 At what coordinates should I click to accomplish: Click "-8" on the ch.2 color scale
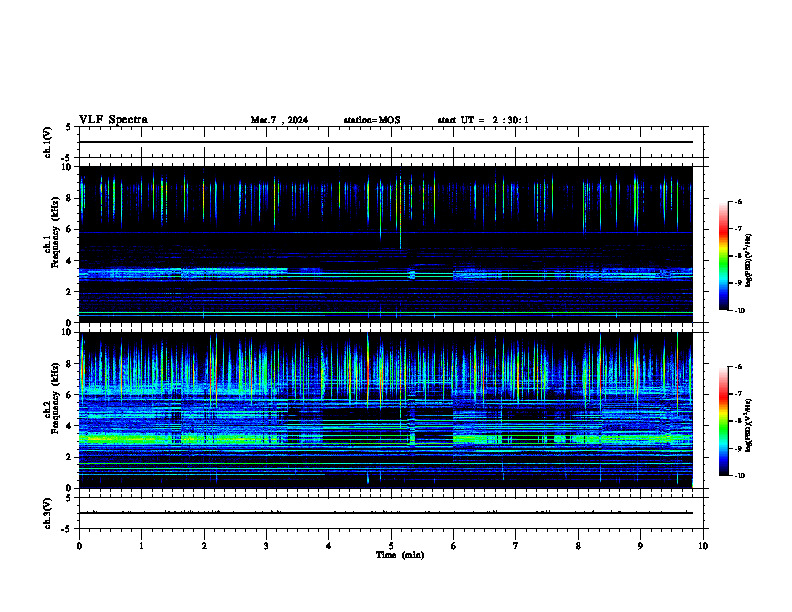[x=738, y=421]
